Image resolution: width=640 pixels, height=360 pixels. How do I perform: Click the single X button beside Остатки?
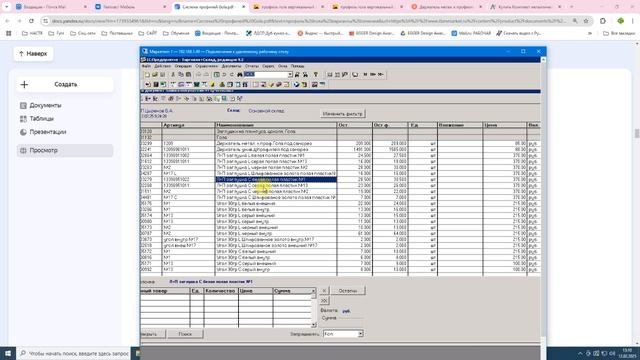tap(324, 291)
